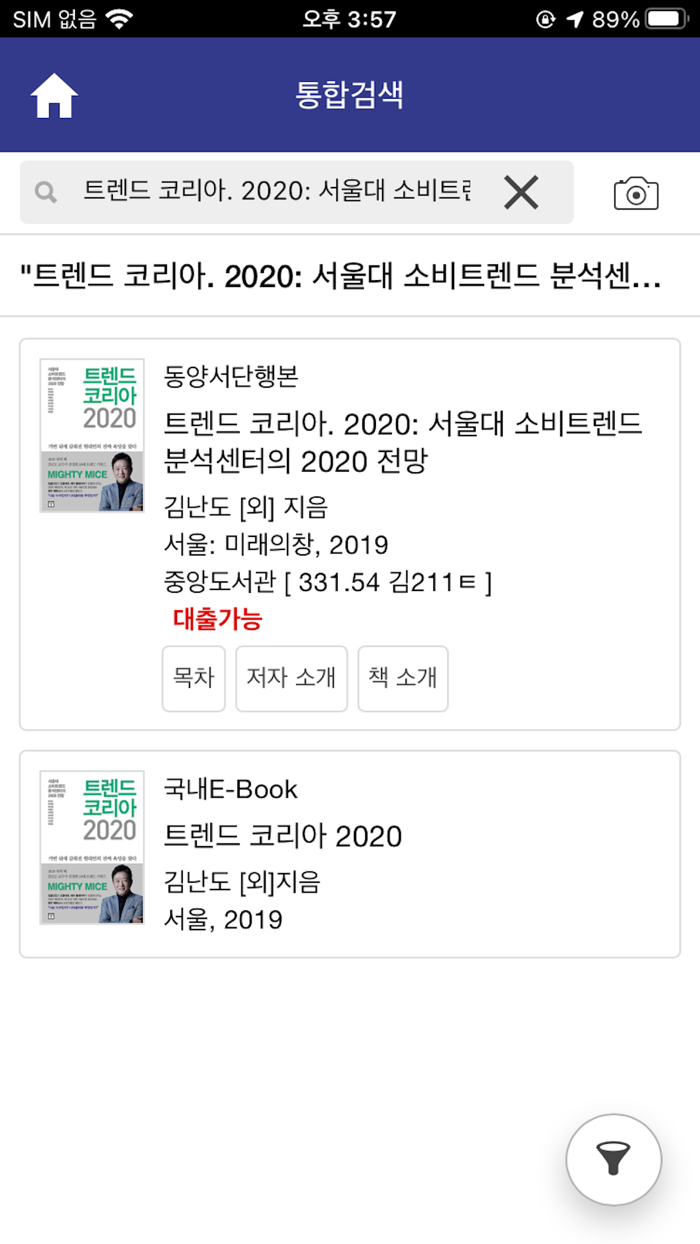
Task: Tap the 책 소개 book description button
Action: pos(403,679)
